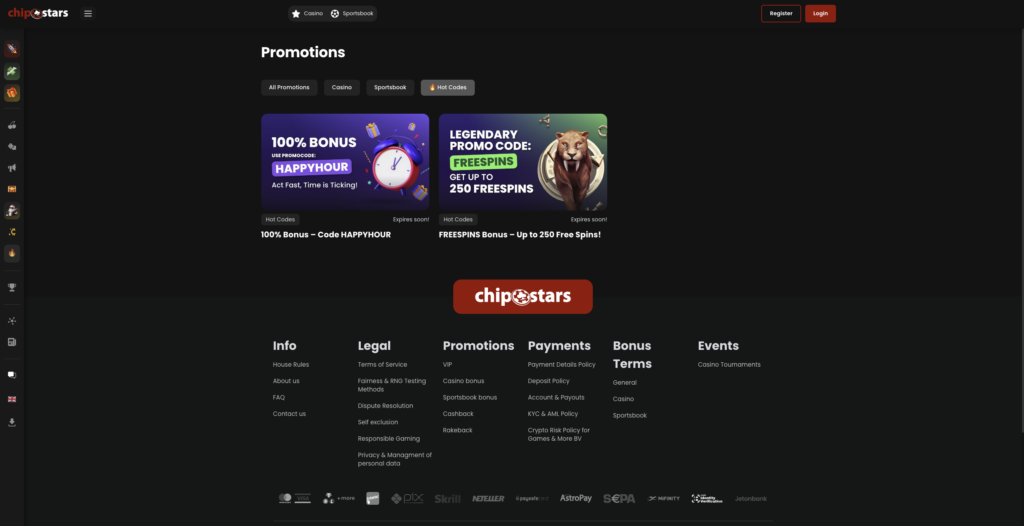This screenshot has height=526, width=1024.
Task: Select the All Promotions filter
Action: (289, 88)
